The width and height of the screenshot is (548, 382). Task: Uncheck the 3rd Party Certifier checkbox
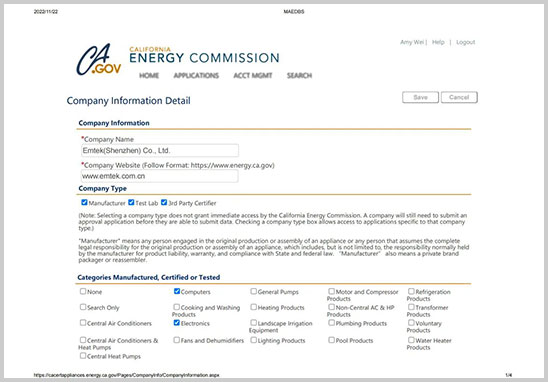(164, 202)
